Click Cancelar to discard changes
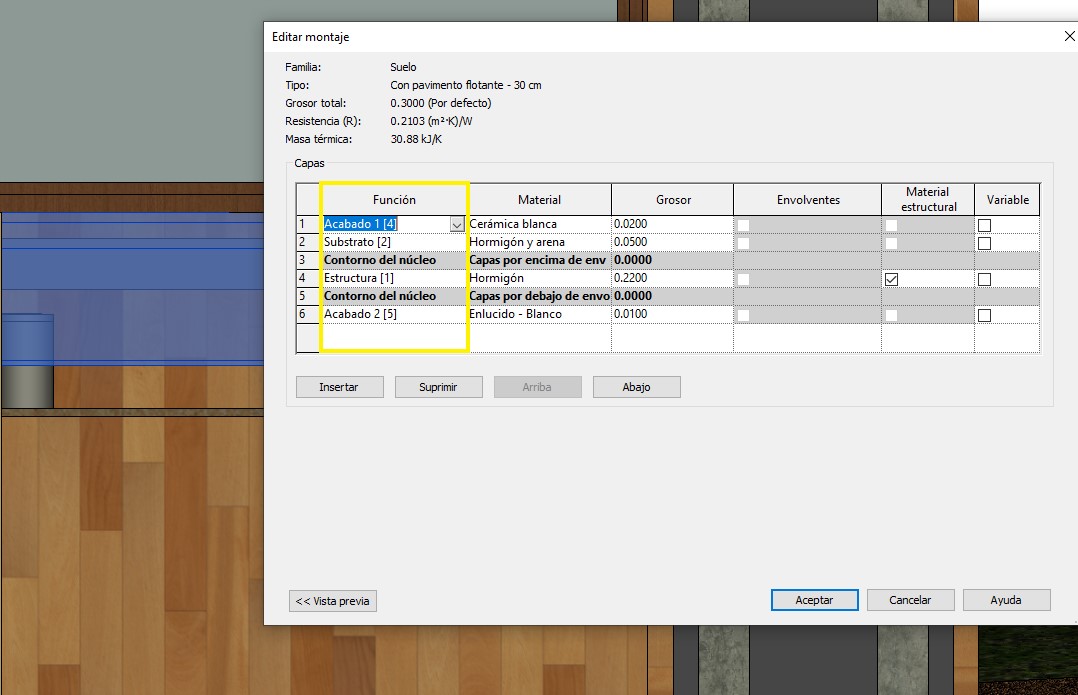The image size is (1078, 695). (910, 600)
